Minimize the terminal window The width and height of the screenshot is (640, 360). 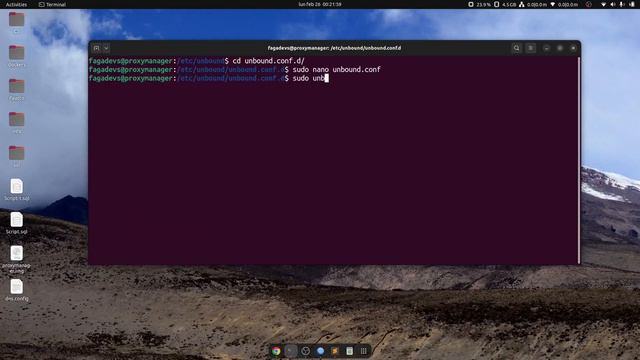[x=546, y=48]
